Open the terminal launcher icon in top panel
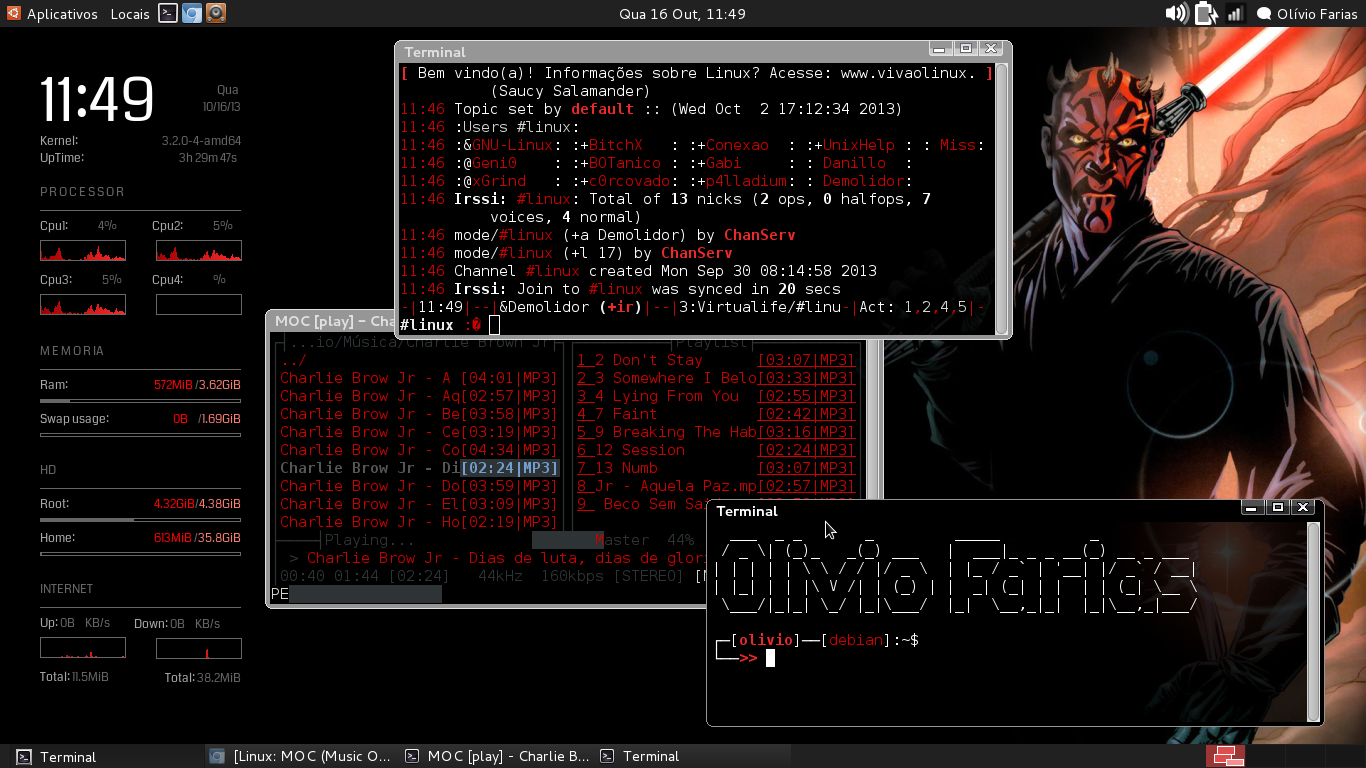The height and width of the screenshot is (768, 1366). tap(168, 13)
